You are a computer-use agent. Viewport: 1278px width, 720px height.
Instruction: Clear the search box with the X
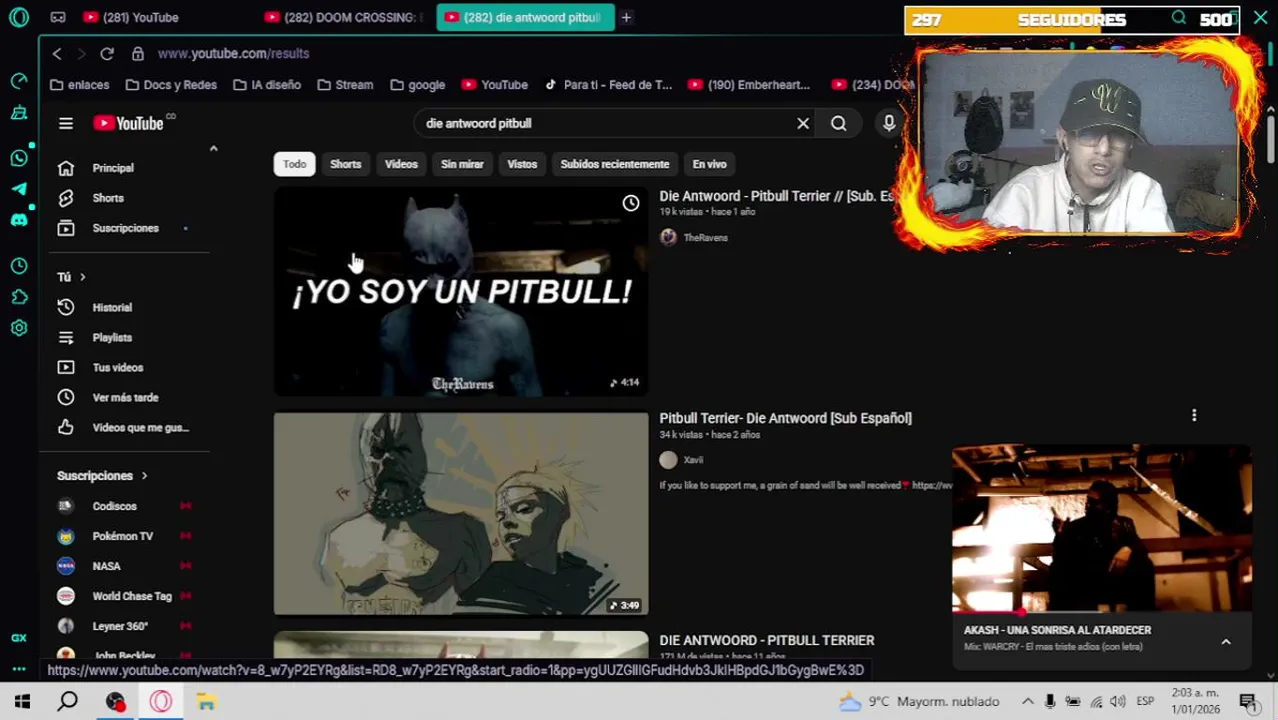click(803, 123)
